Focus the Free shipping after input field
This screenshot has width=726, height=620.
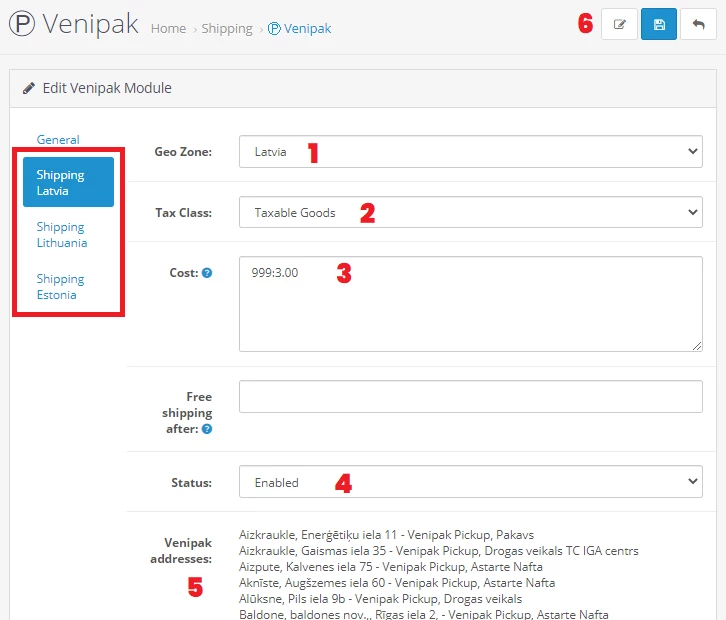[x=470, y=397]
